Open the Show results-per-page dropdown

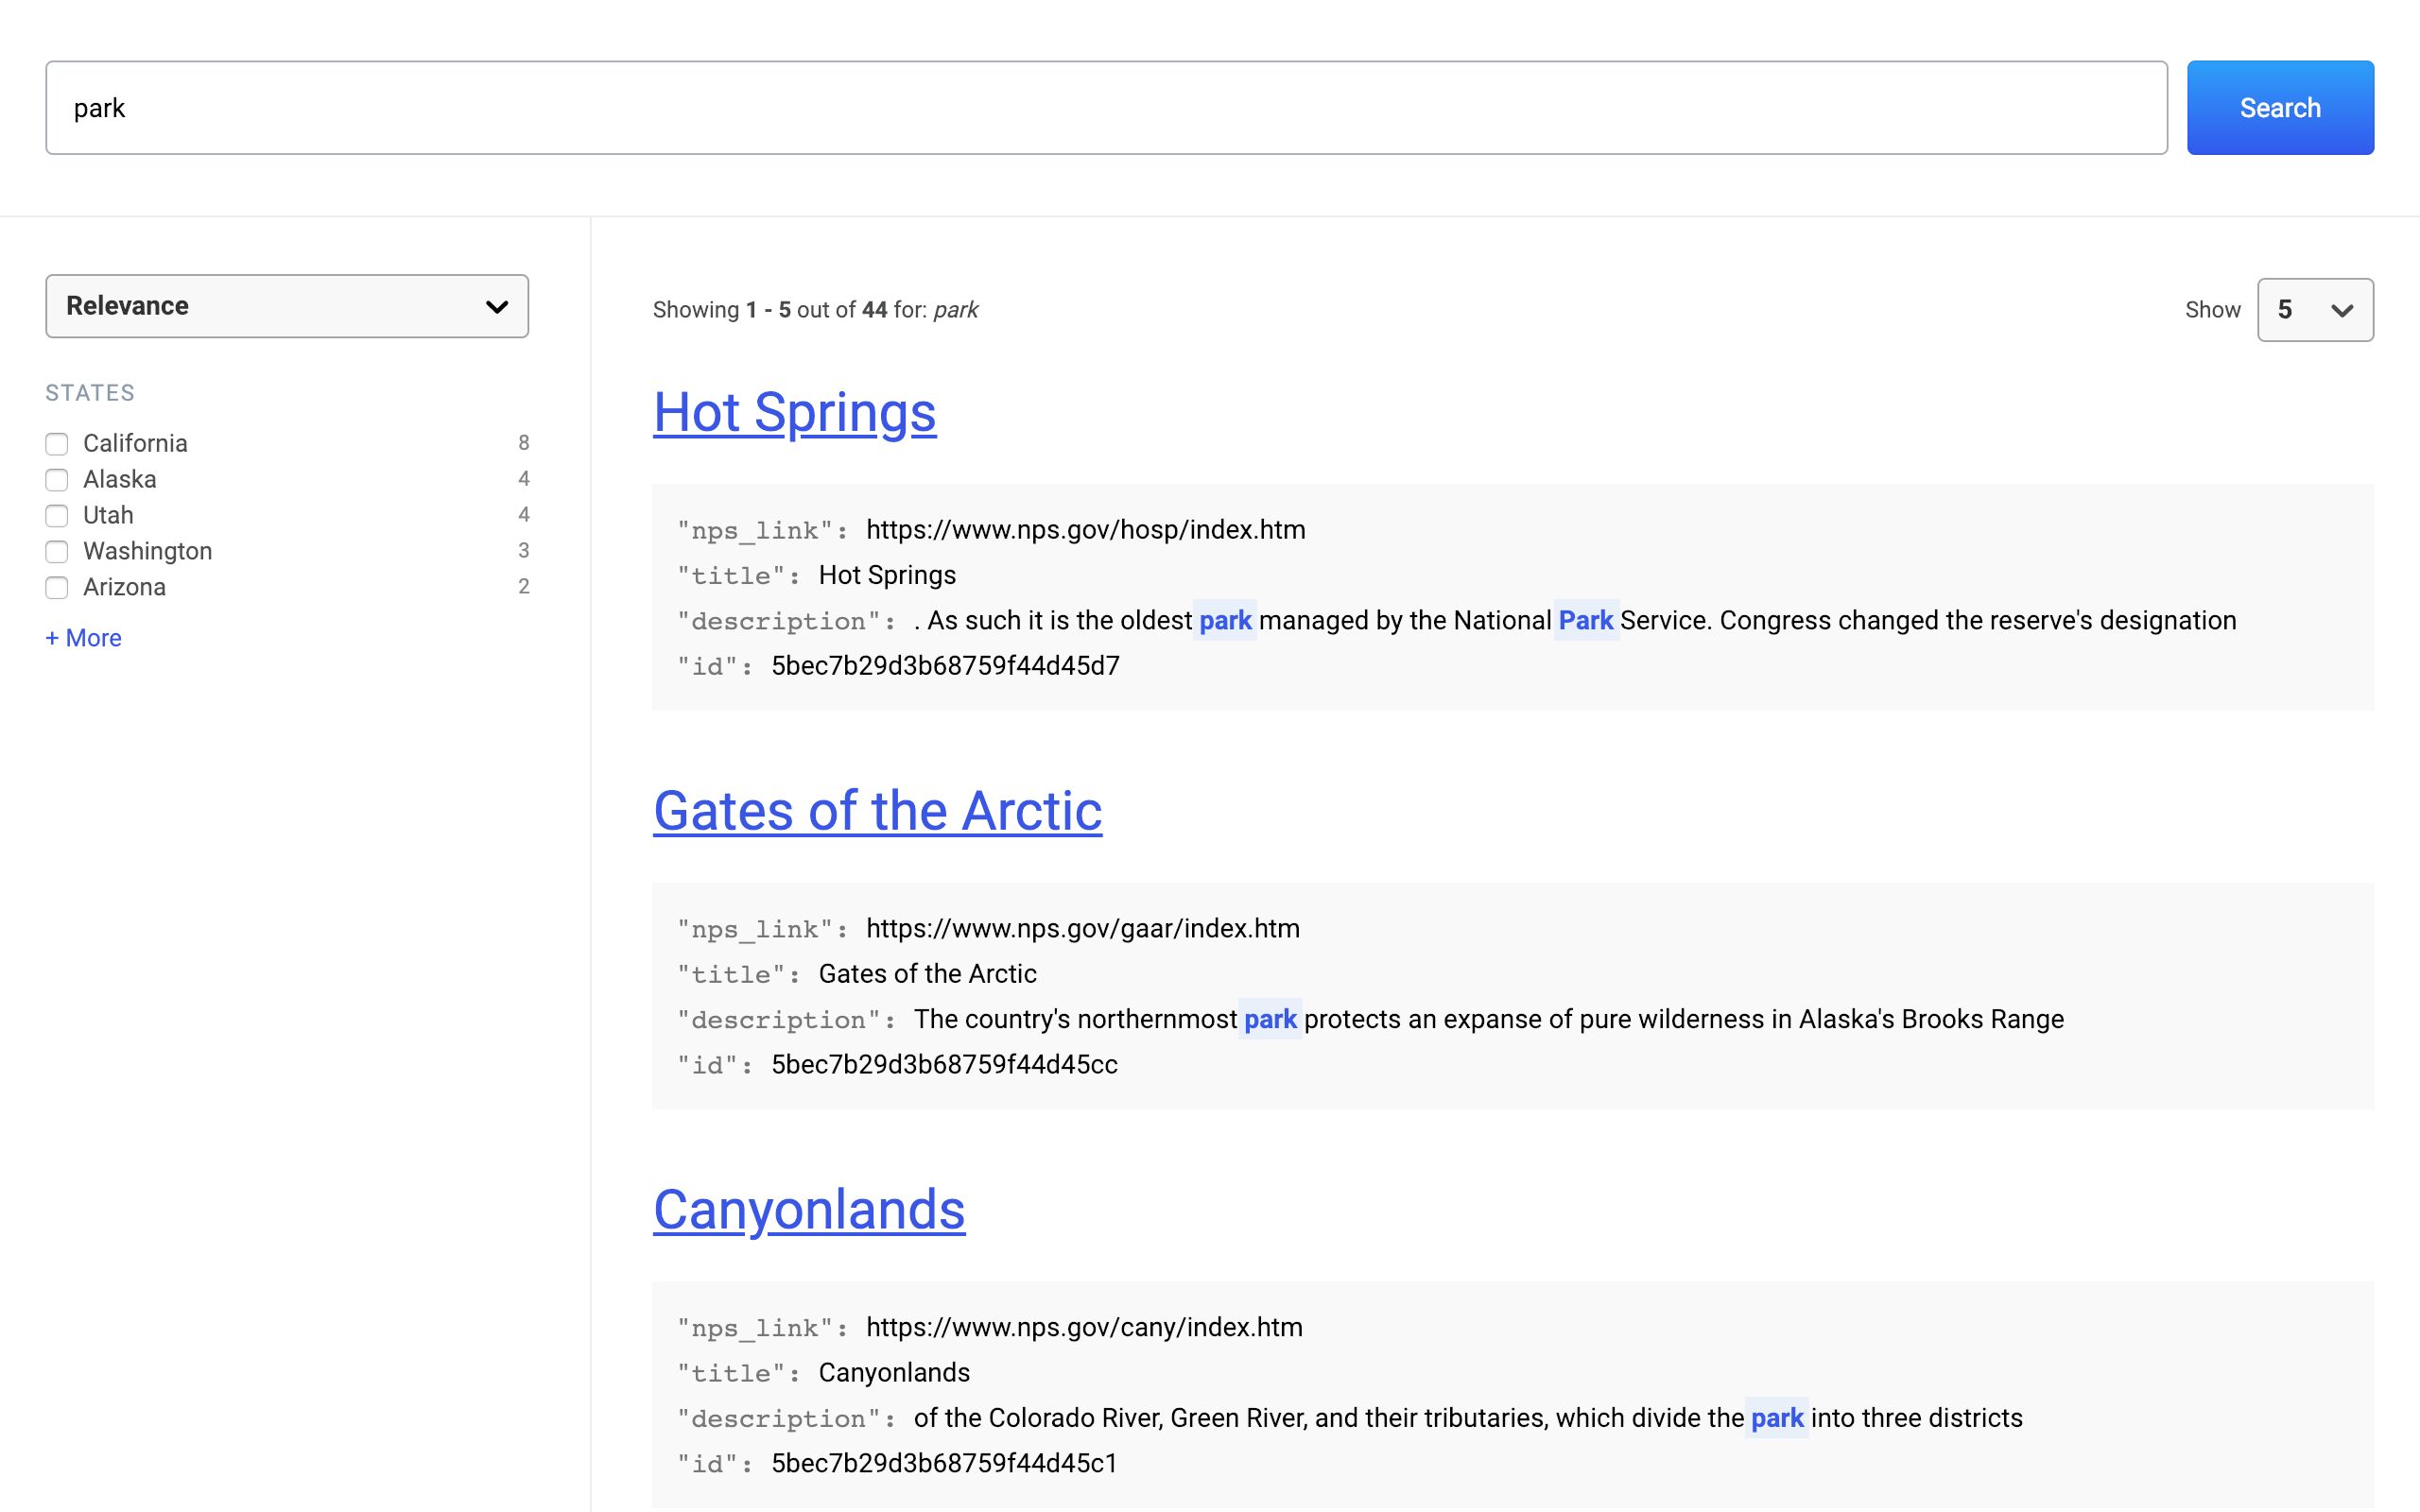(2314, 310)
